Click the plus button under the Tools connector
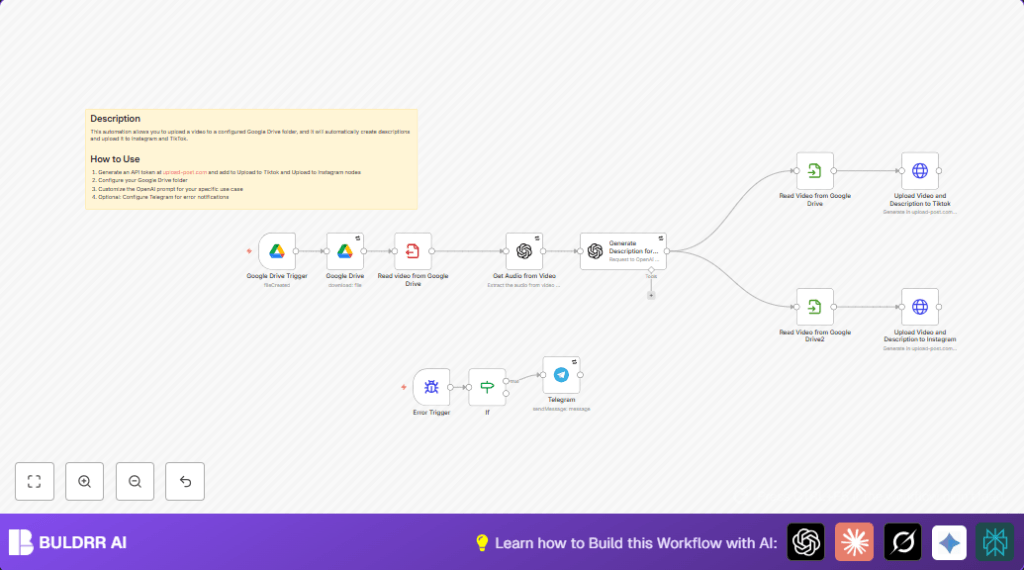Screen dimensions: 1024x570 [651, 296]
